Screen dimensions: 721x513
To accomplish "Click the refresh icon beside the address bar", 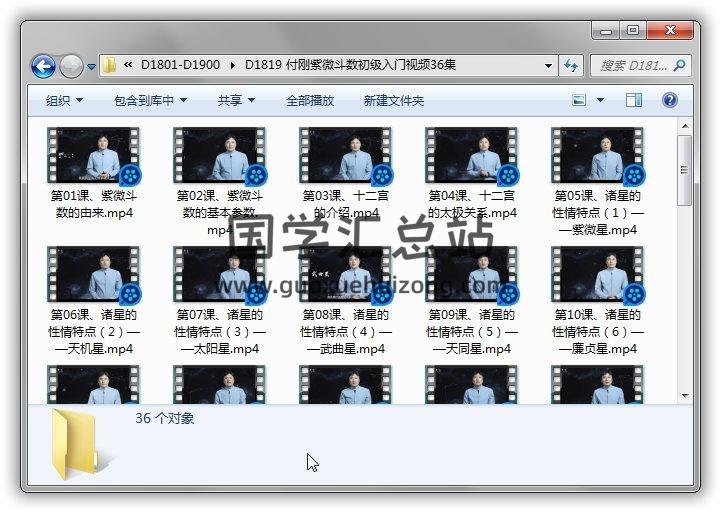I will [571, 66].
